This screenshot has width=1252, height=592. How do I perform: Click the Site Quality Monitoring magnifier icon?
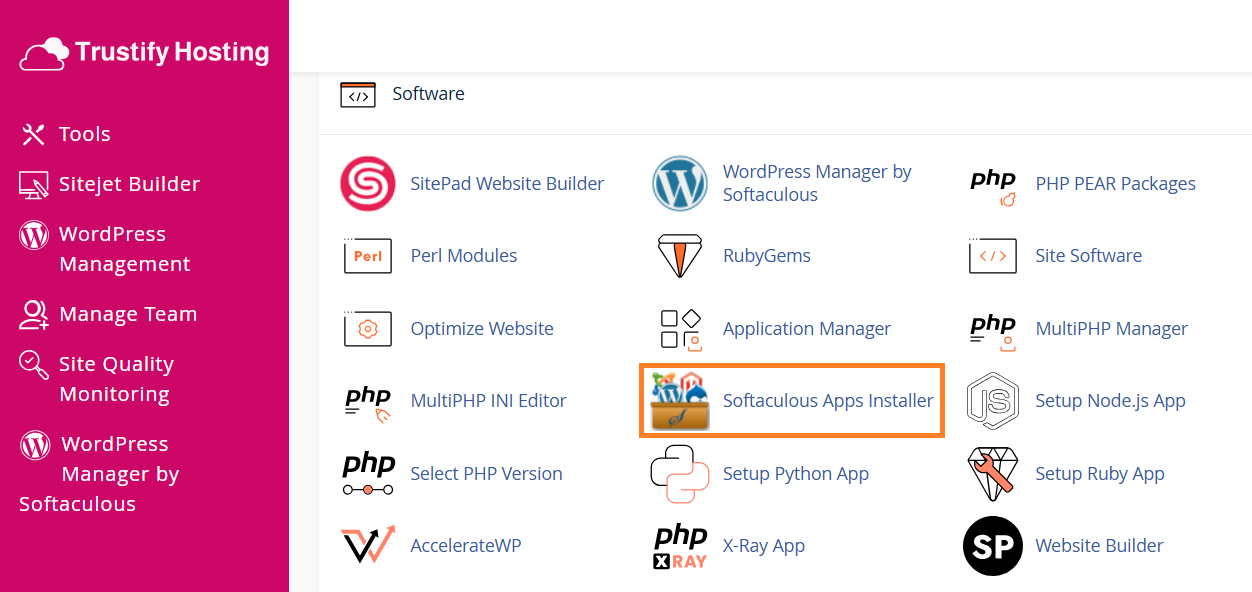point(34,365)
